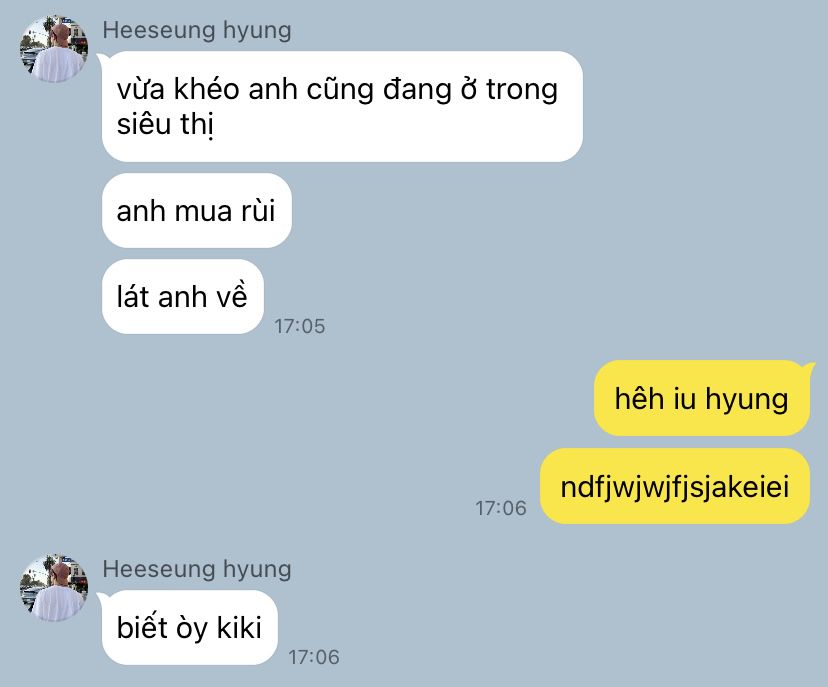Open the bottom Heeseung hyung profile picture
The height and width of the screenshot is (687, 828).
pos(54,587)
